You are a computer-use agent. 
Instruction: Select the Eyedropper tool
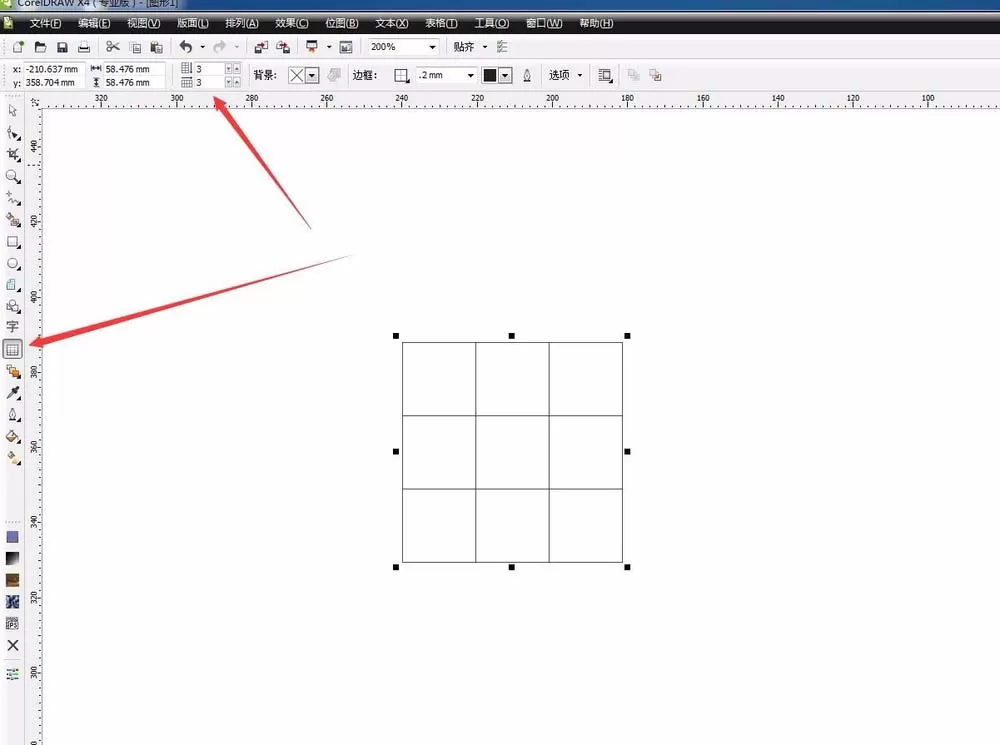[13, 393]
